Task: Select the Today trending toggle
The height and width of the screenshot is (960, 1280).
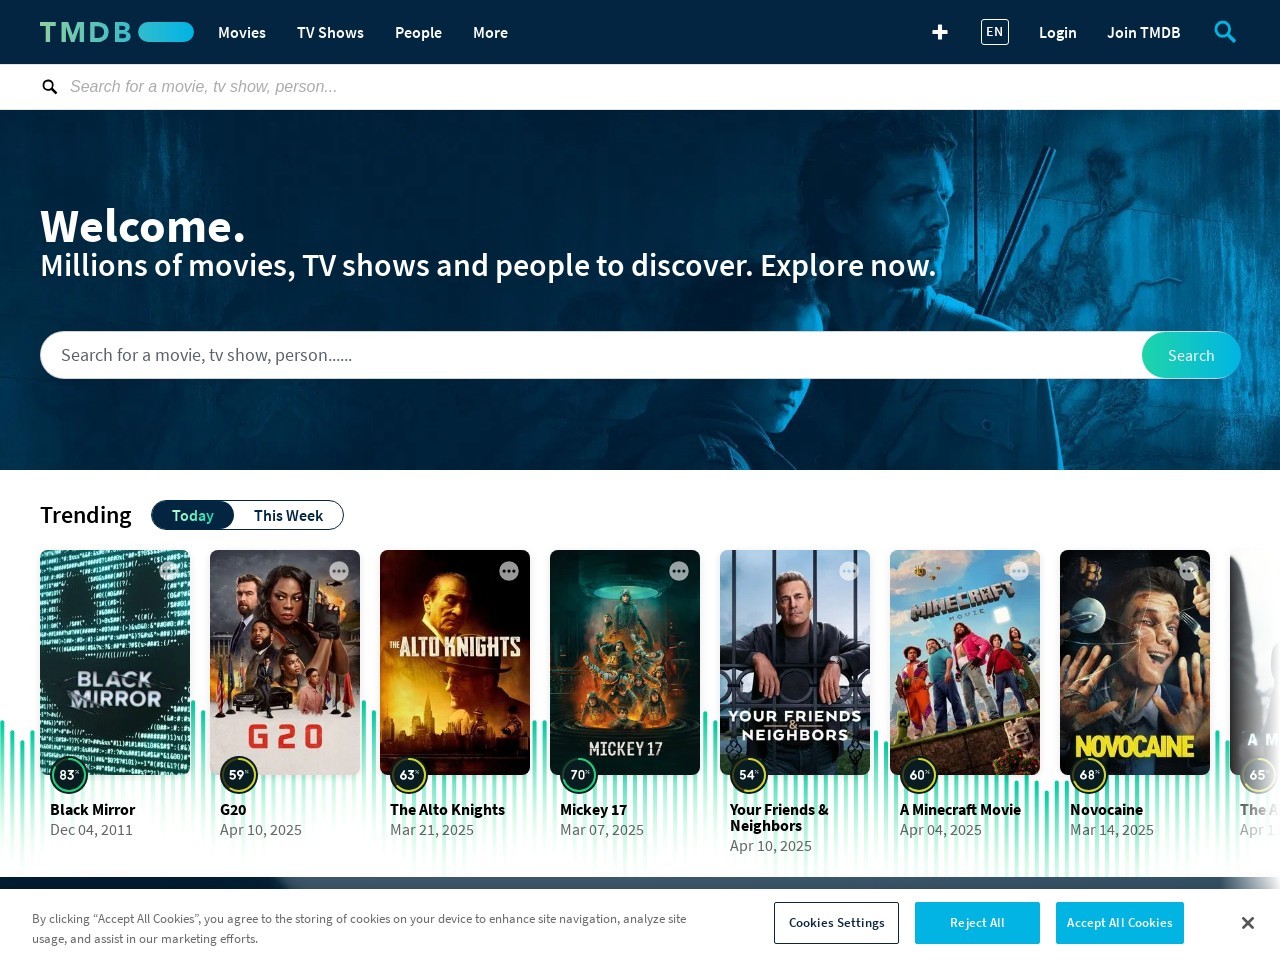Action: 193,515
